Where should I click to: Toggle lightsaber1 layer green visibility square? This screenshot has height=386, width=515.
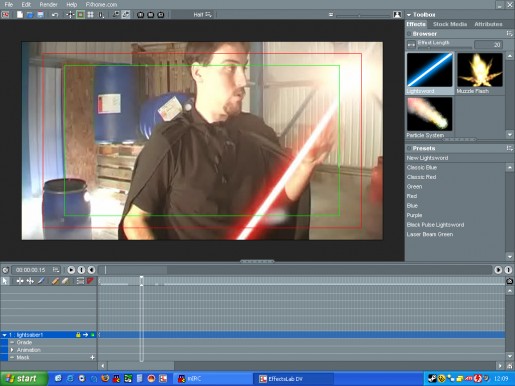(x=93, y=335)
